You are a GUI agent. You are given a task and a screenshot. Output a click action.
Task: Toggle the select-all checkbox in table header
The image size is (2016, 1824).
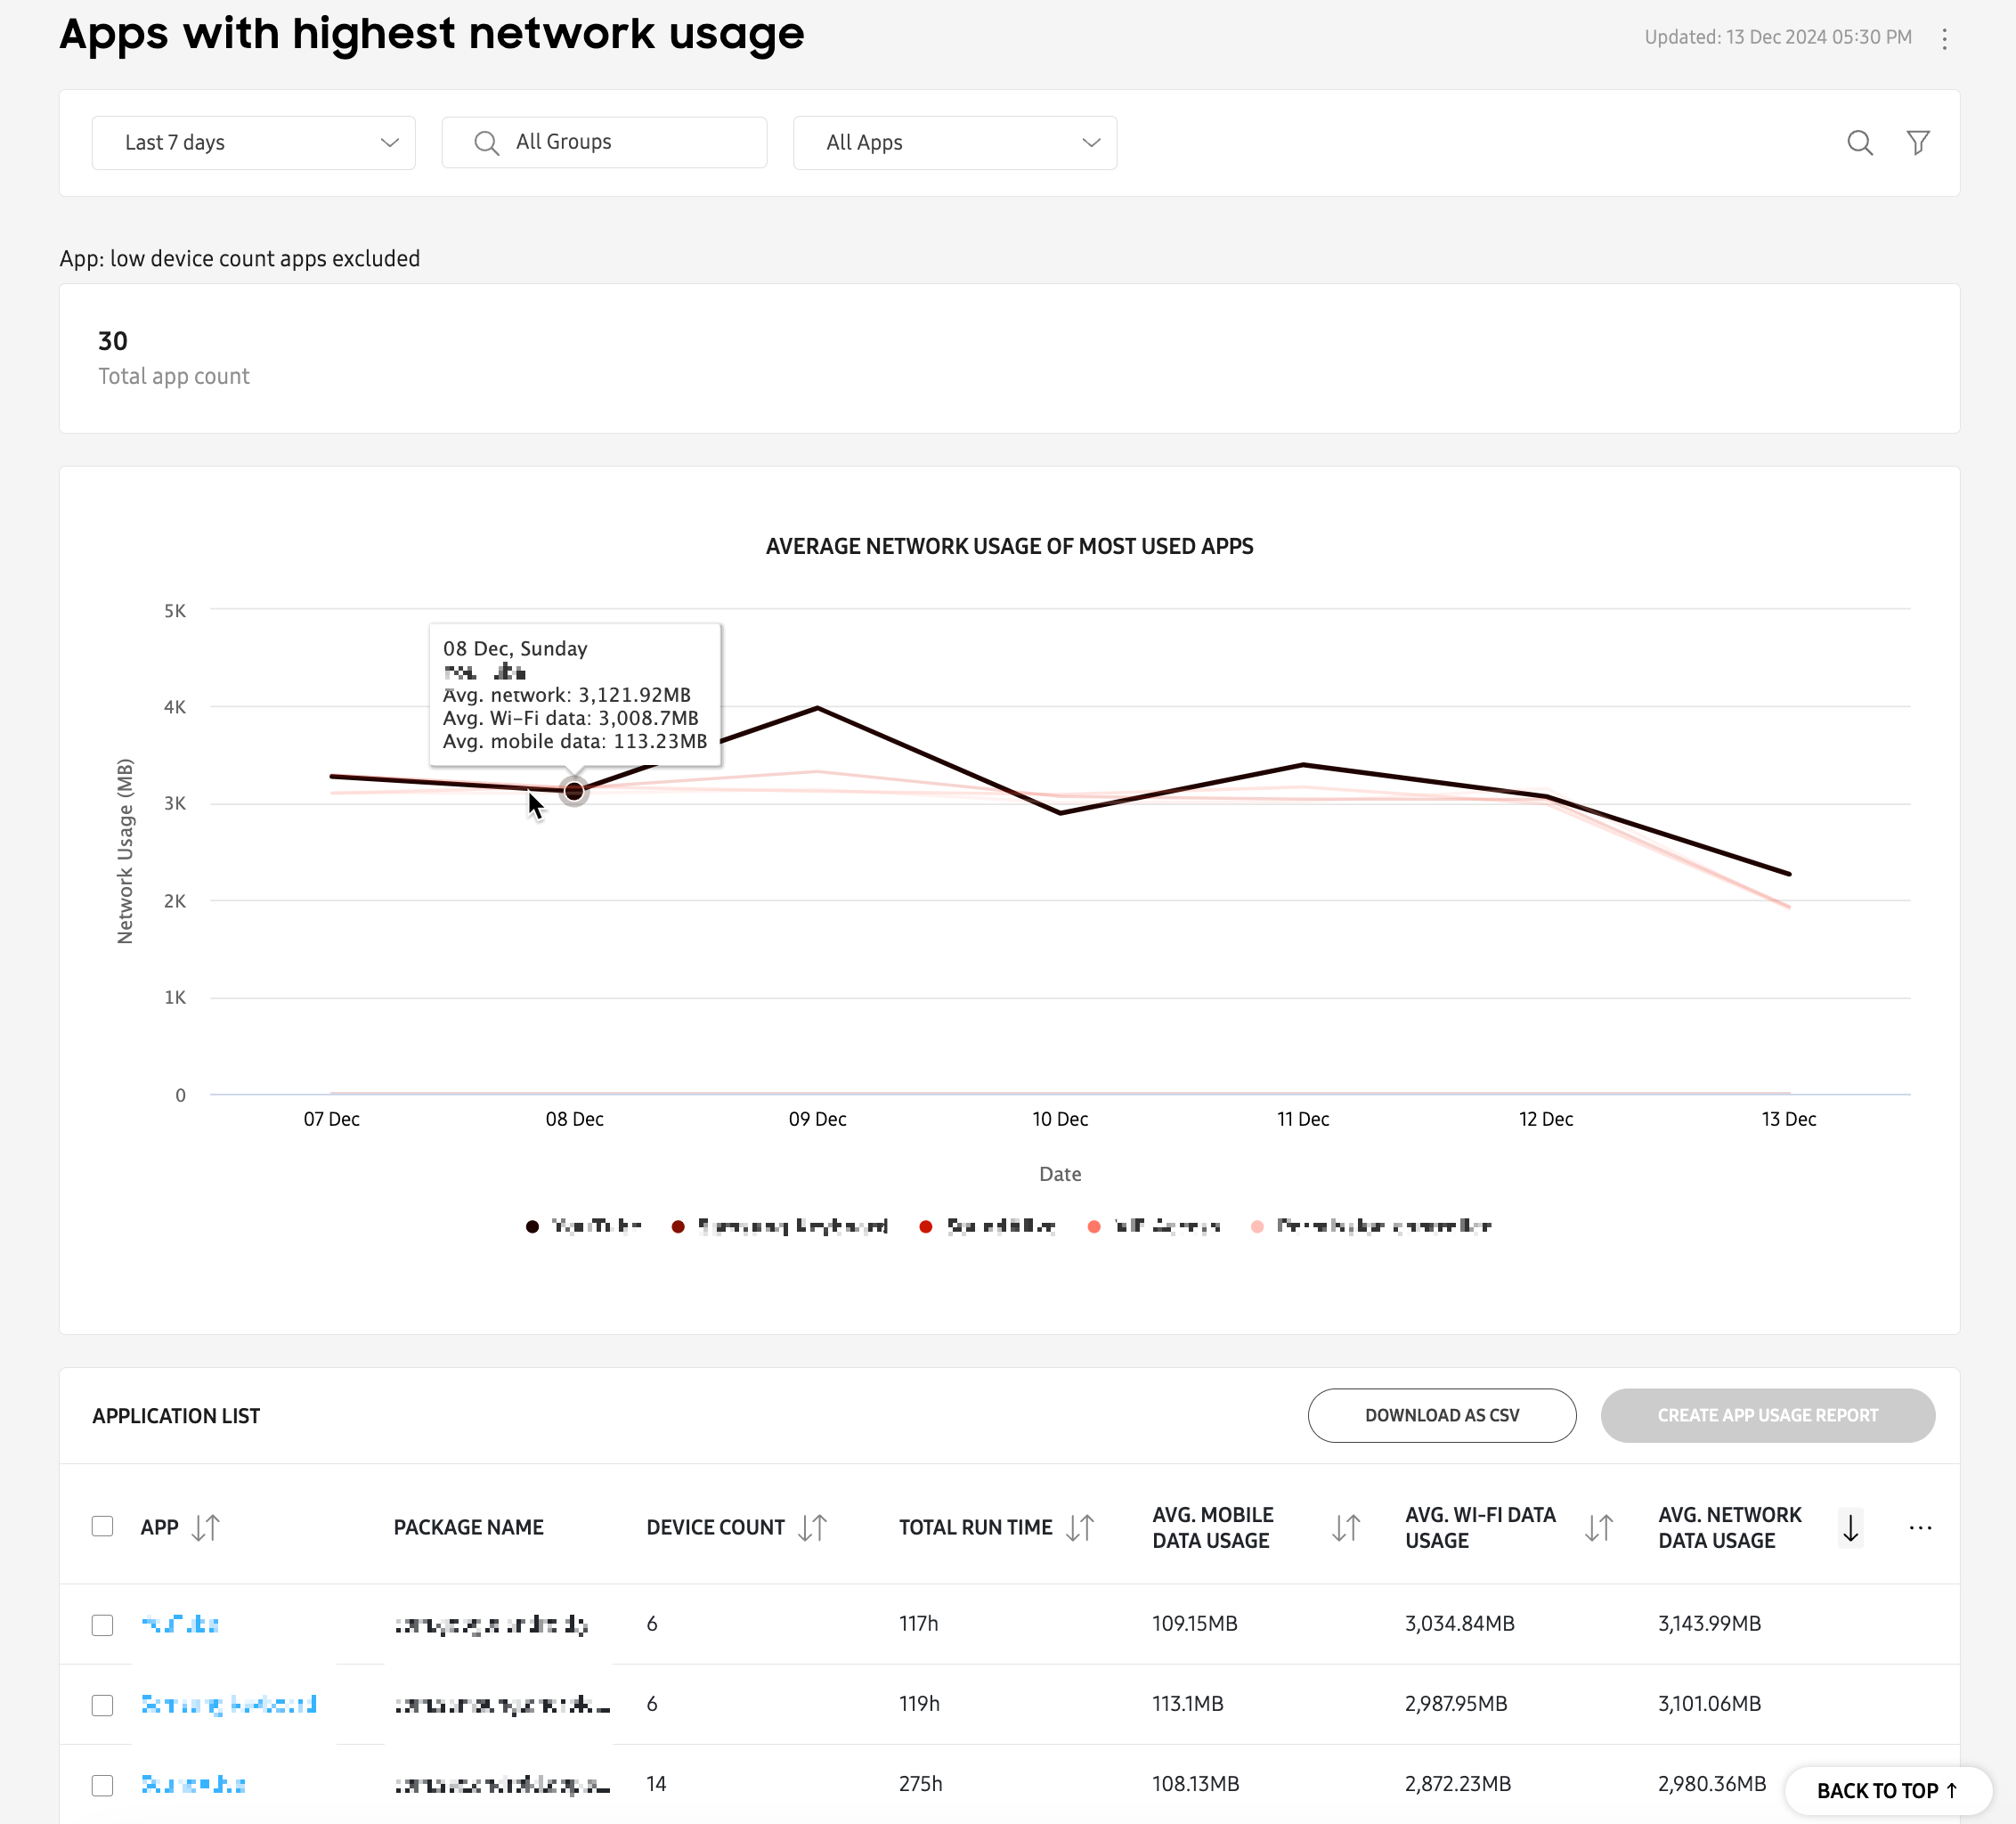pos(102,1527)
